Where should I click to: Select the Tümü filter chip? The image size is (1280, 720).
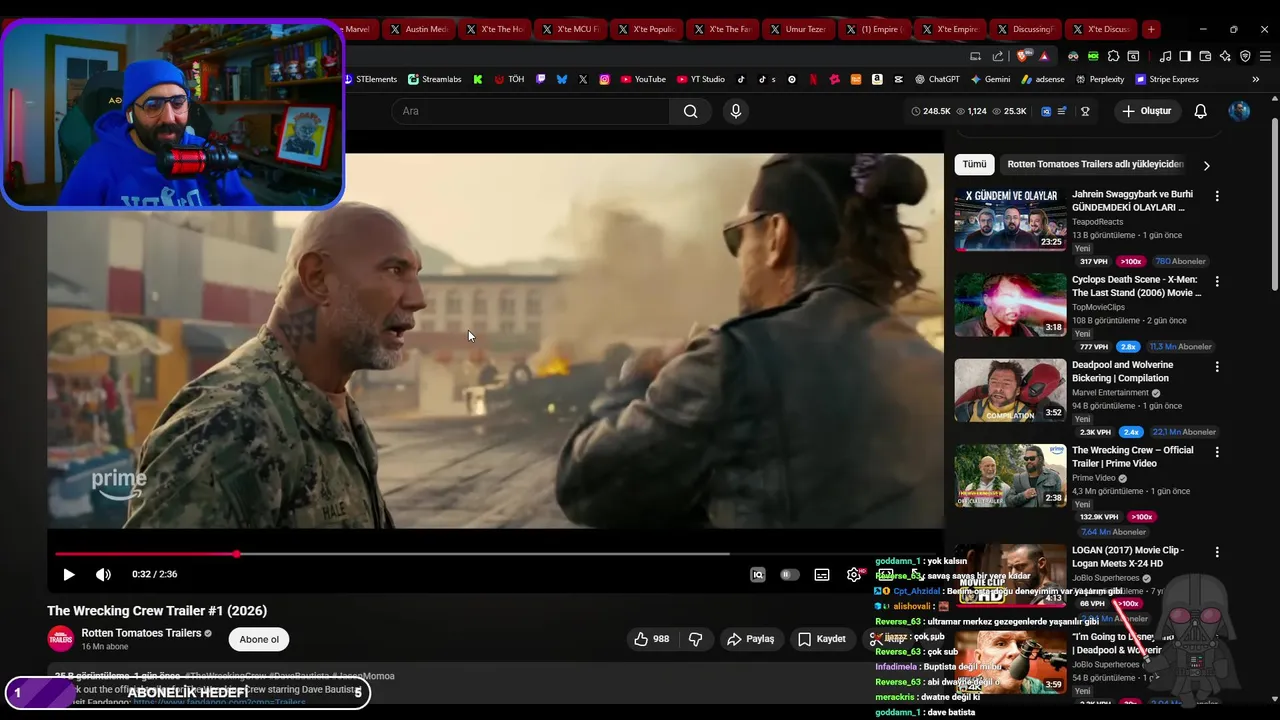[974, 164]
